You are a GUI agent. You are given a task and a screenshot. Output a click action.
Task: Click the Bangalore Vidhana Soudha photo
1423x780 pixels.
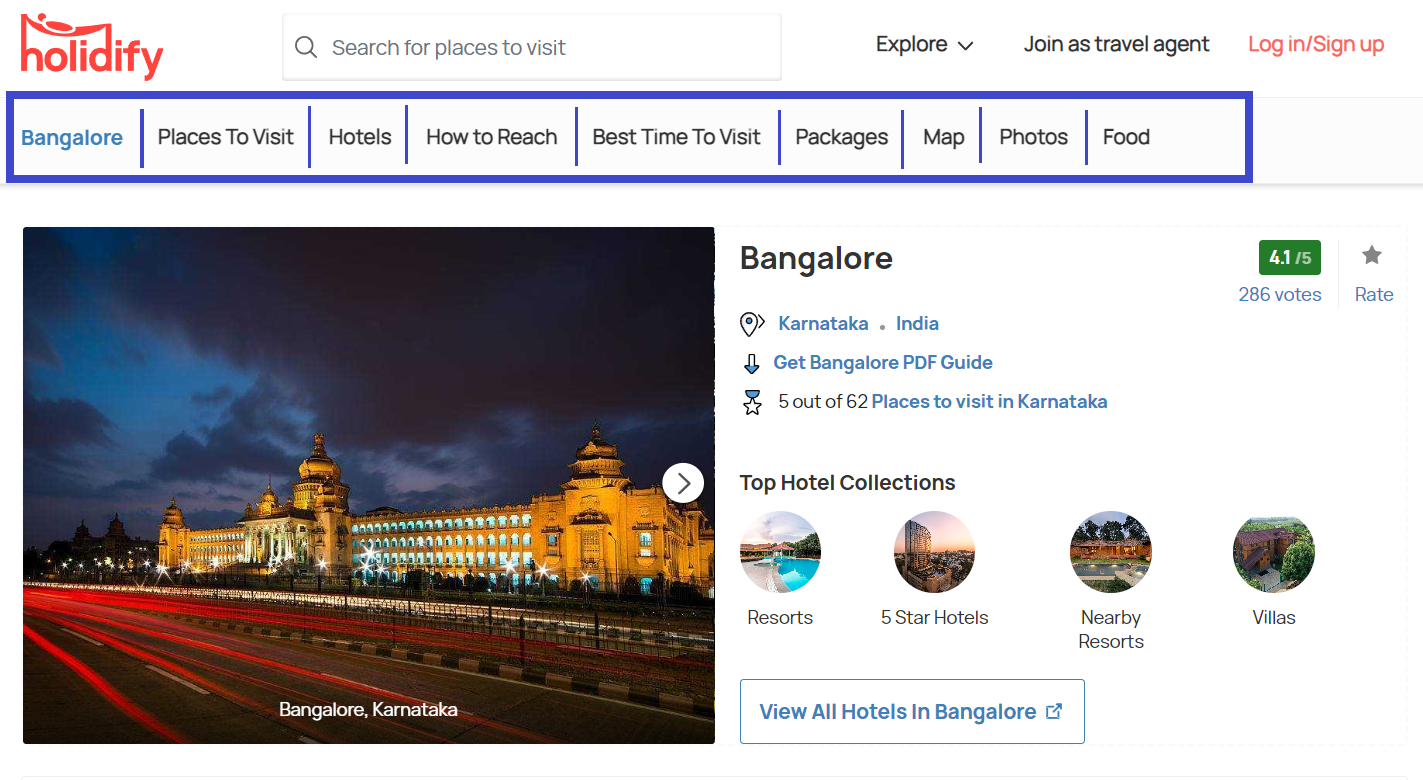point(369,485)
